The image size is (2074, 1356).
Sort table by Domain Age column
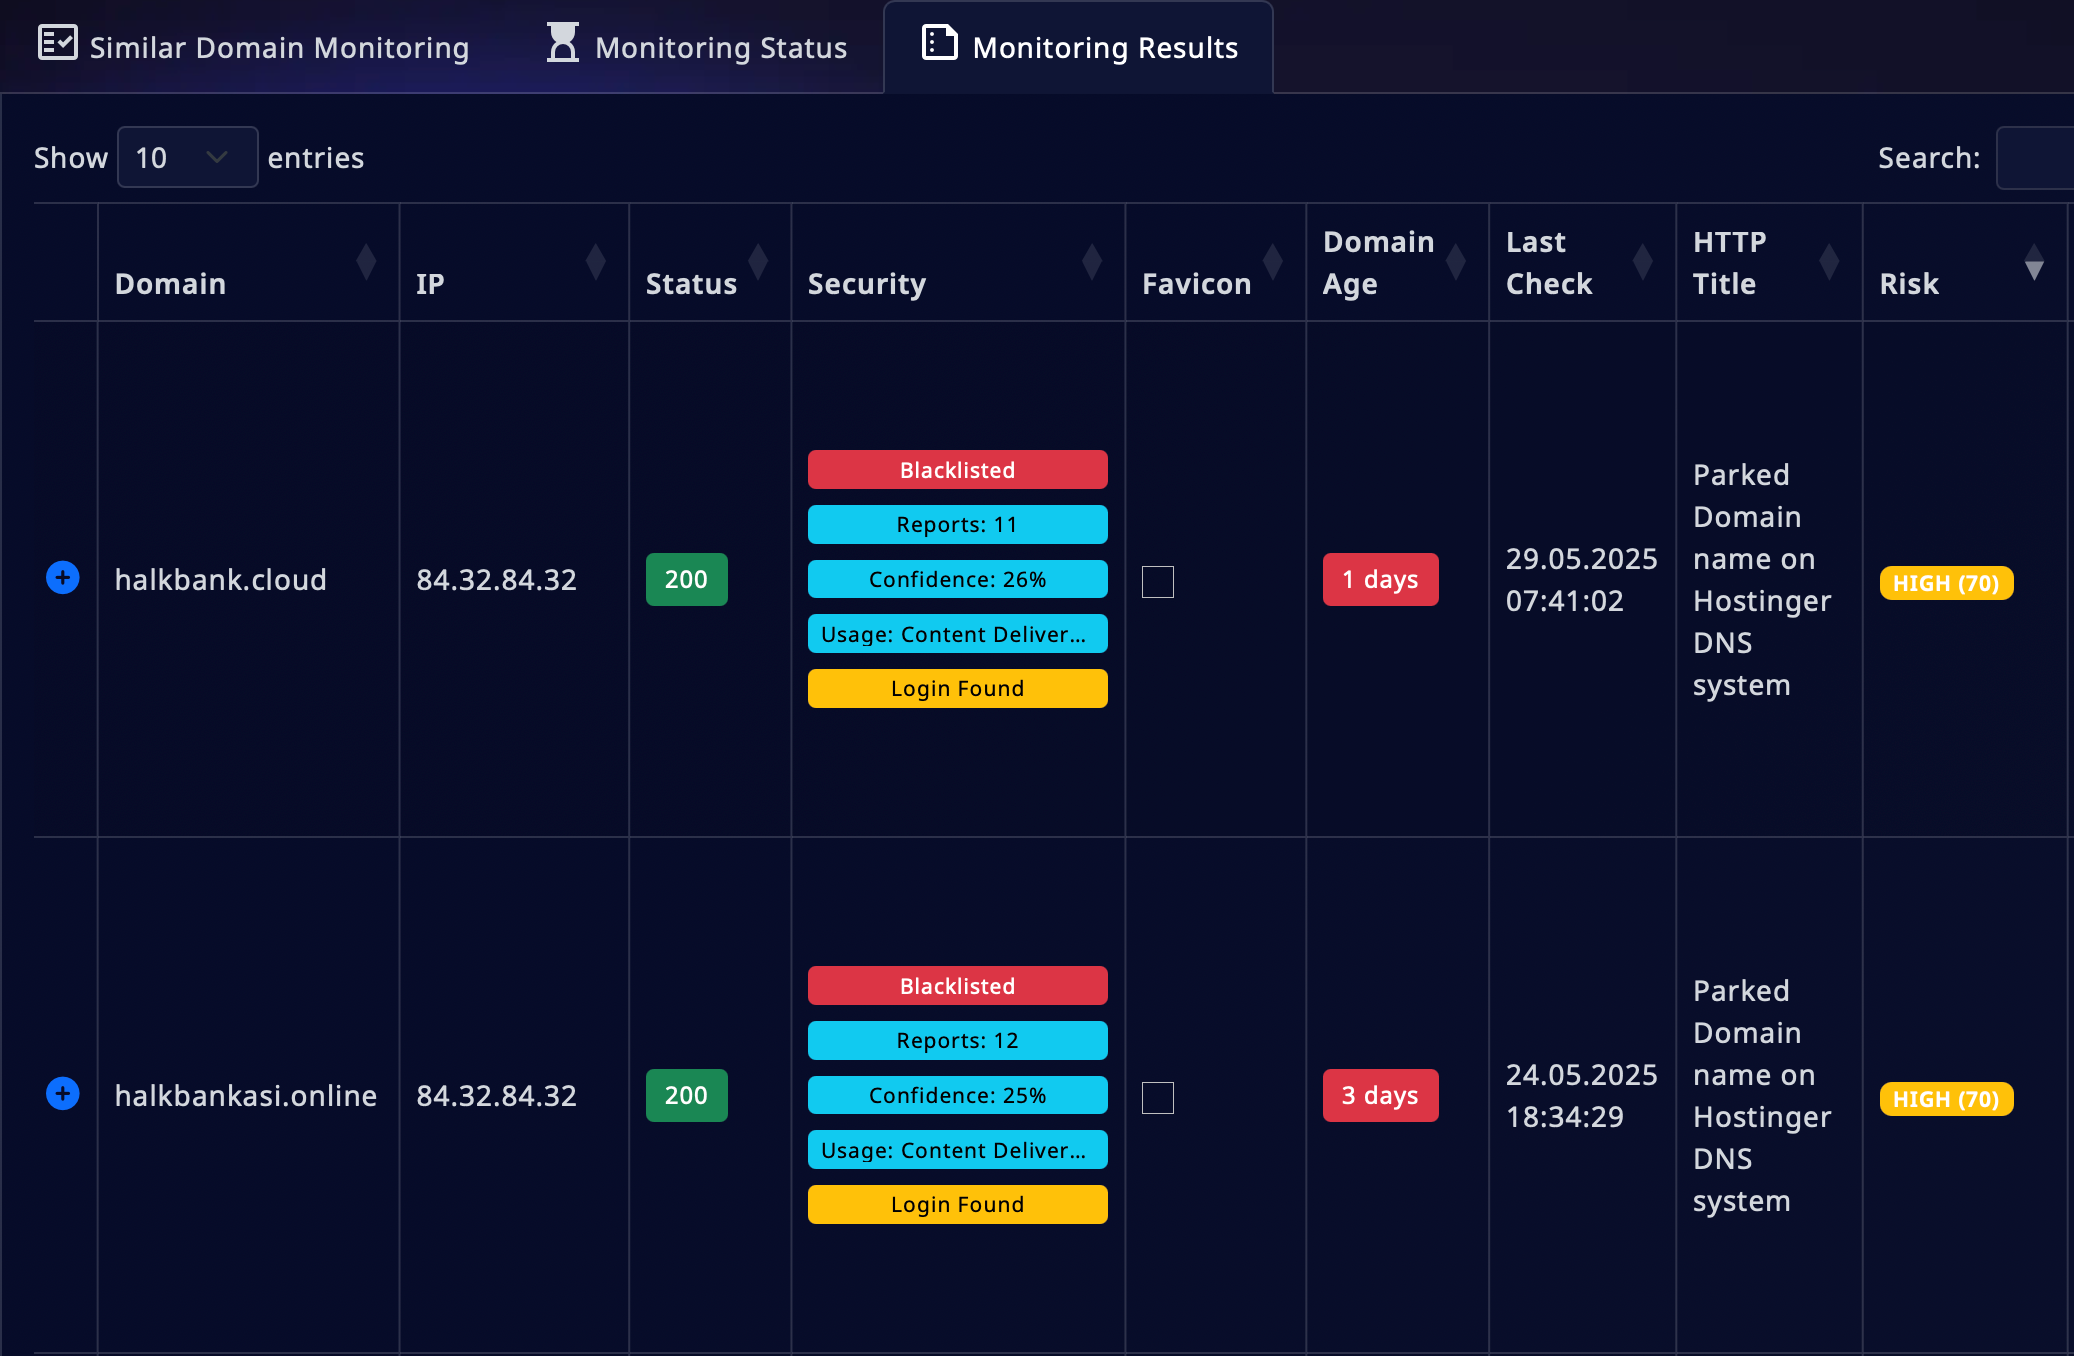point(1397,263)
